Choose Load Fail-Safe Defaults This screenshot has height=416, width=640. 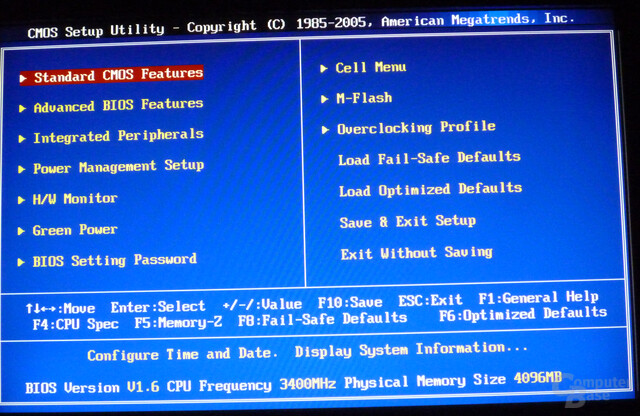tap(429, 158)
